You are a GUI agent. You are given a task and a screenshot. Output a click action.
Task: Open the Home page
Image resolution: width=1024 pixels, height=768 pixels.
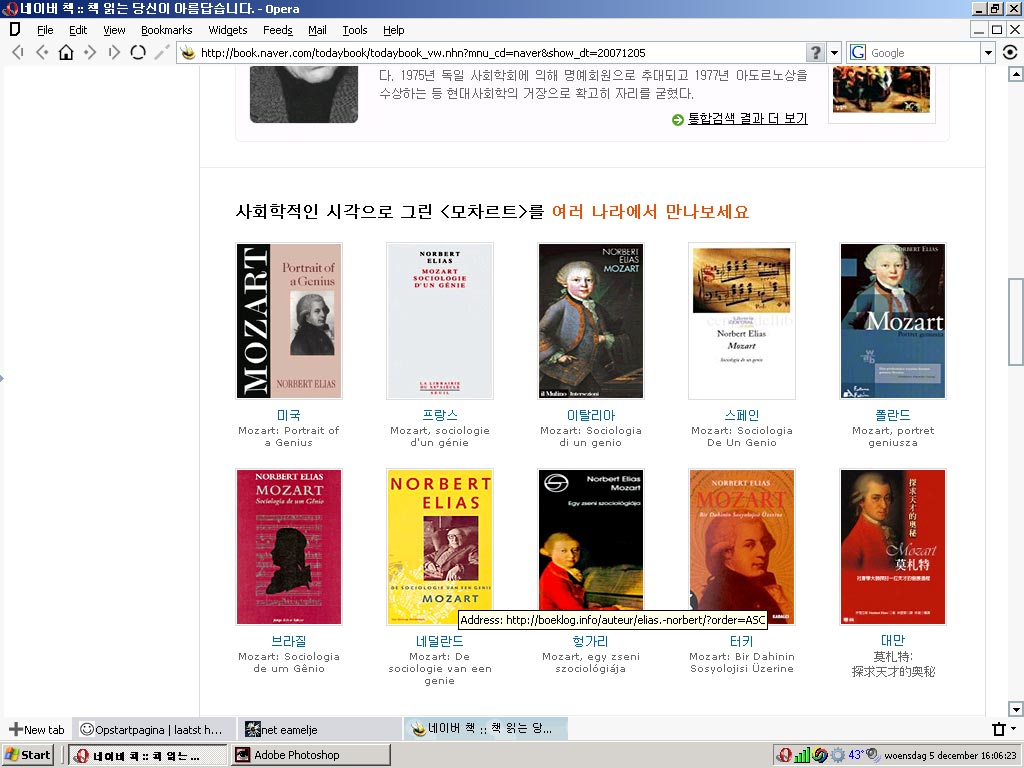(66, 52)
